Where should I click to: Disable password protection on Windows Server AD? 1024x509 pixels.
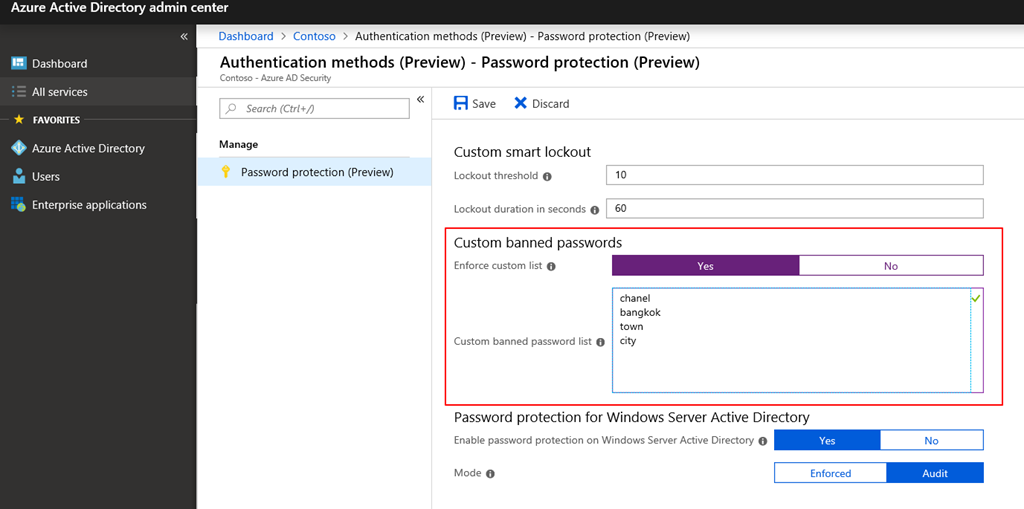coord(931,440)
